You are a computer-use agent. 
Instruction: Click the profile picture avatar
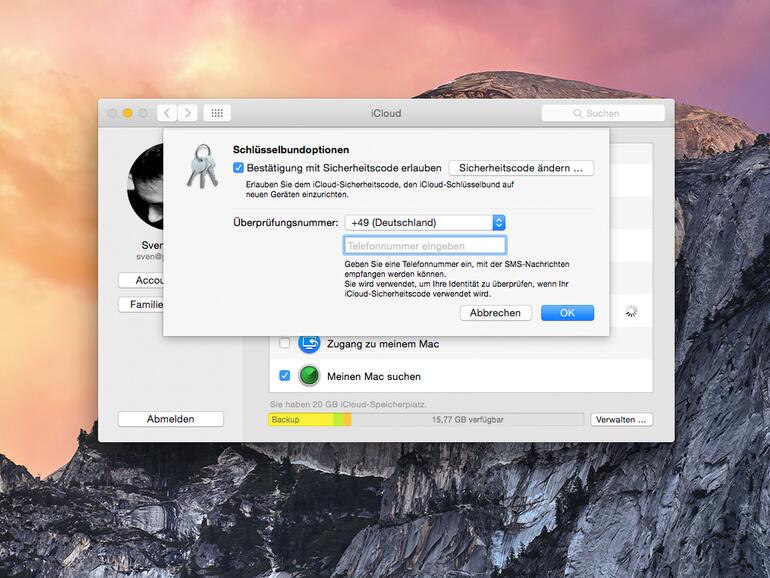coord(145,187)
